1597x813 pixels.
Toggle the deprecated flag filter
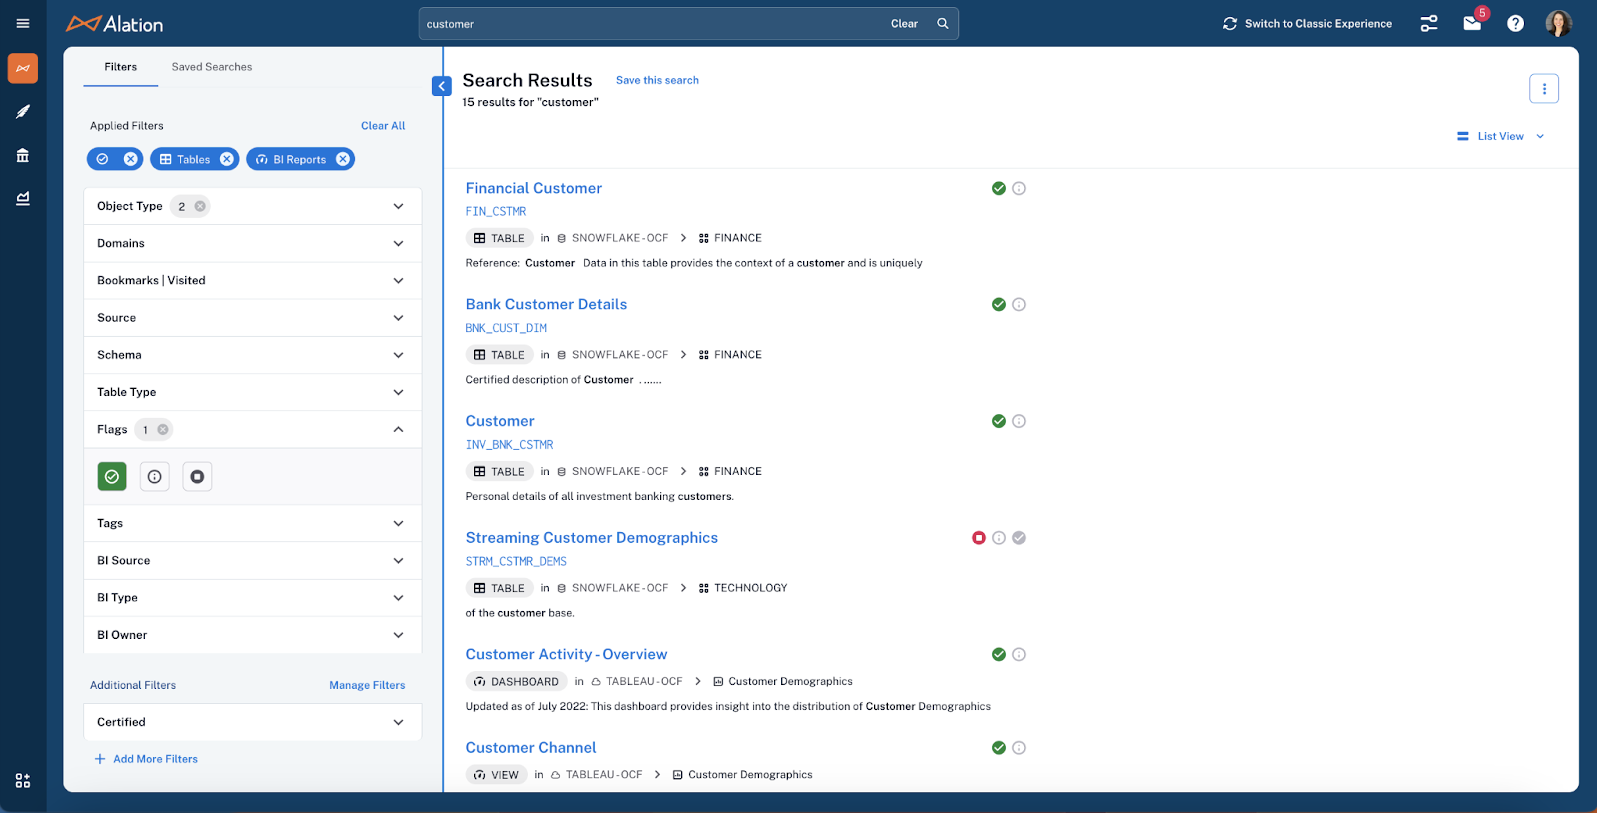(x=197, y=477)
